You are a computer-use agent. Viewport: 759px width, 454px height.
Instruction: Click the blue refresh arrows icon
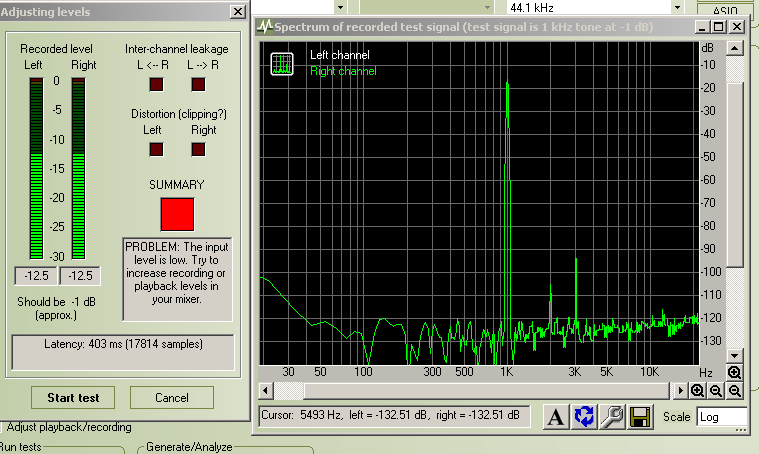tap(584, 416)
